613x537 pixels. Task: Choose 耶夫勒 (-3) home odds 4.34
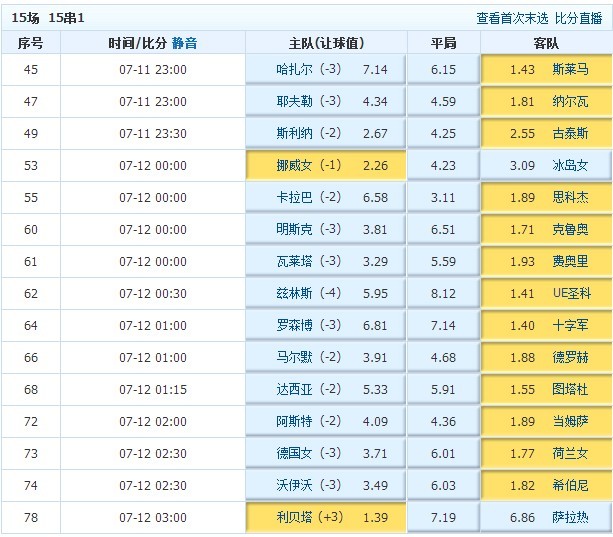pyautogui.click(x=326, y=102)
